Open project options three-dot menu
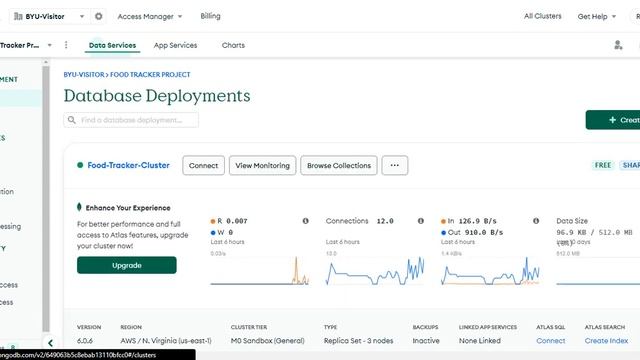640x360 pixels. point(66,45)
